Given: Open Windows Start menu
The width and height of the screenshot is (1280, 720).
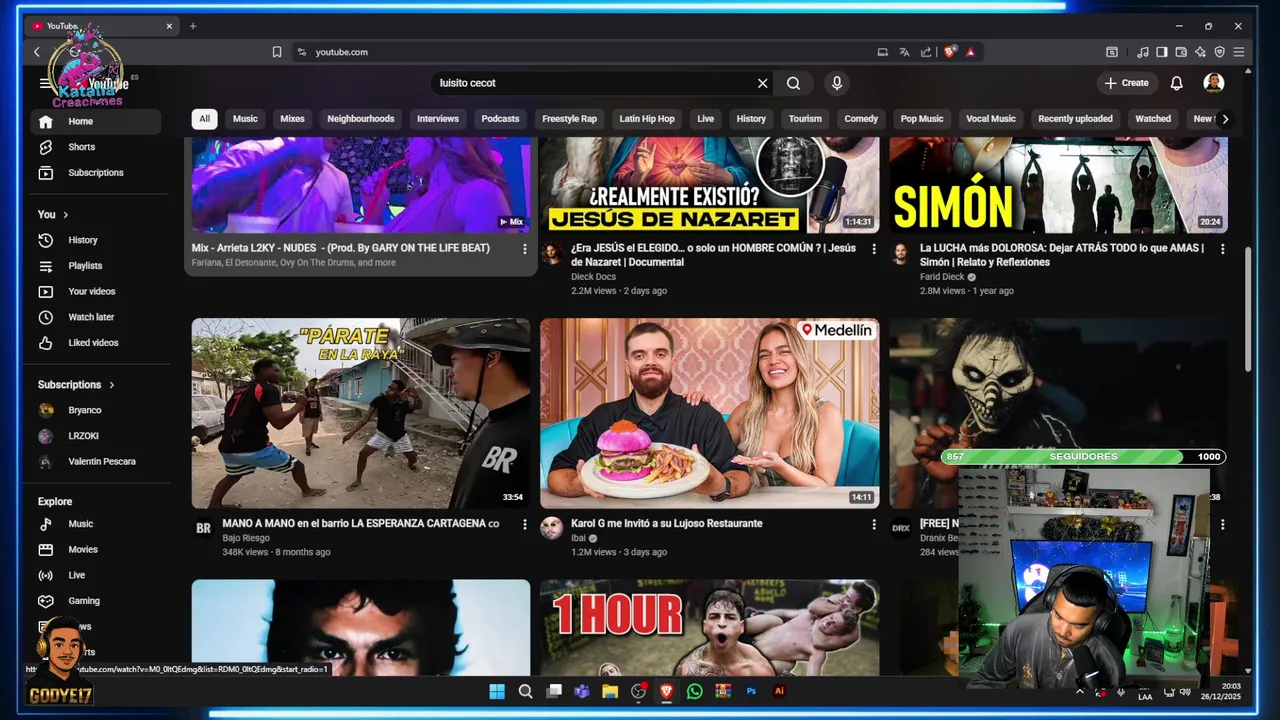Looking at the screenshot, I should click(497, 691).
